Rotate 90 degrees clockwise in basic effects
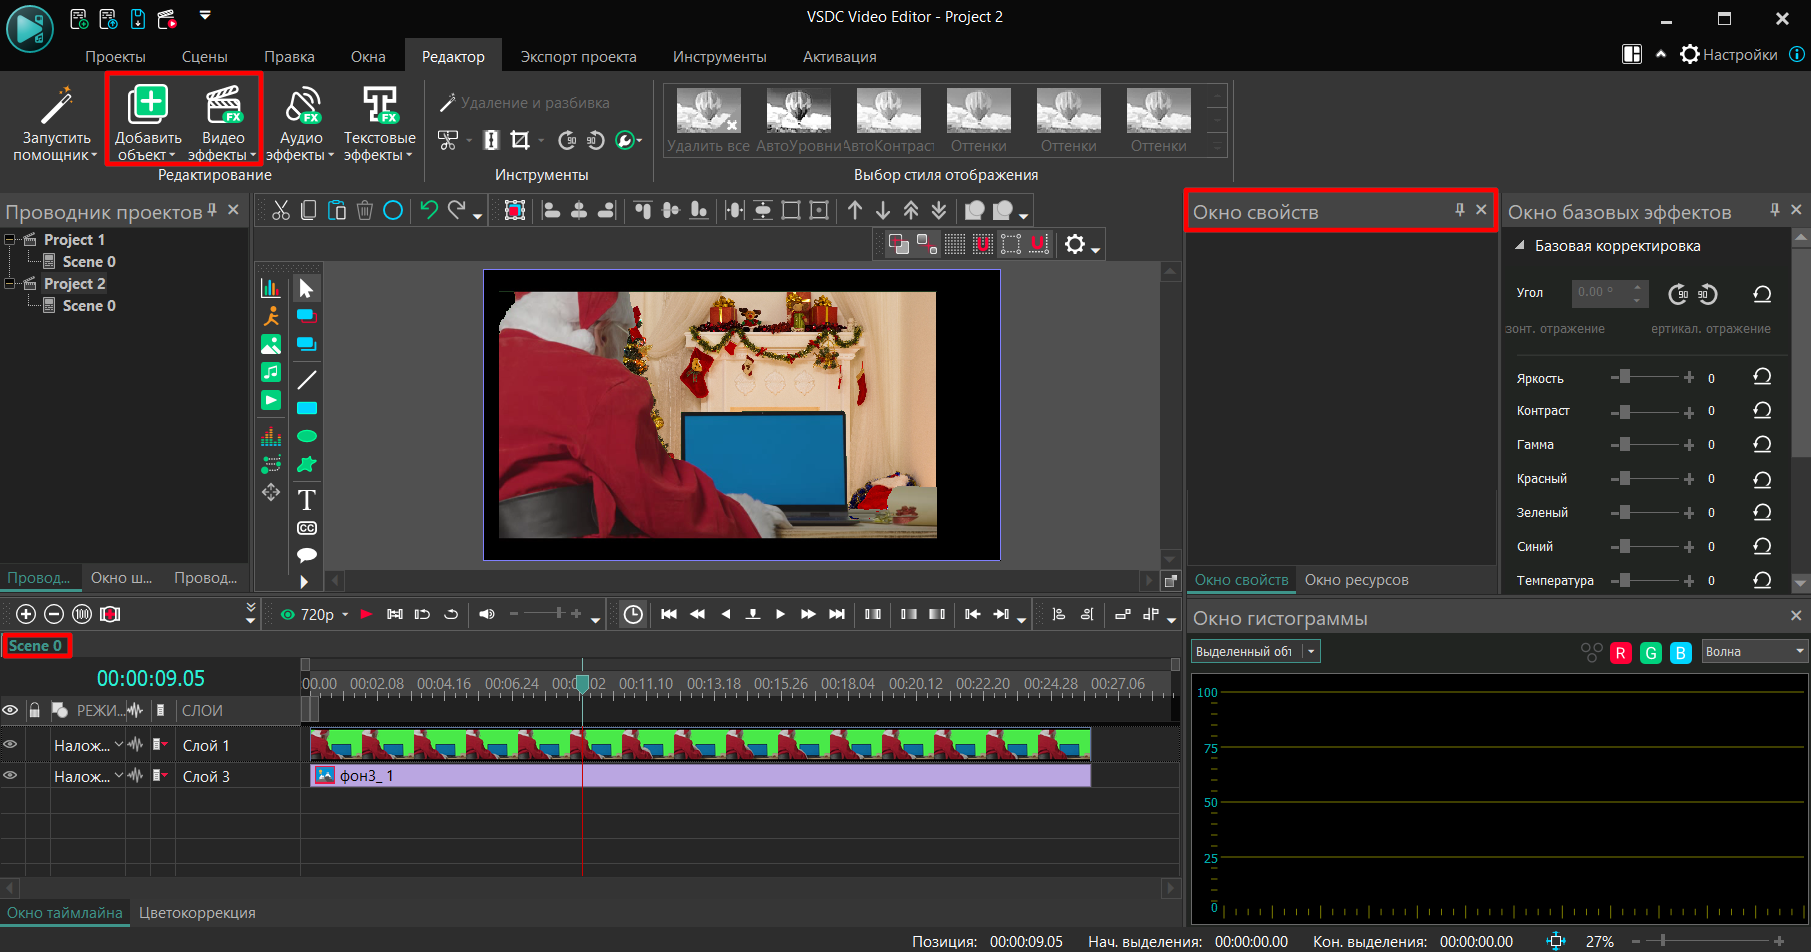 coord(1679,294)
